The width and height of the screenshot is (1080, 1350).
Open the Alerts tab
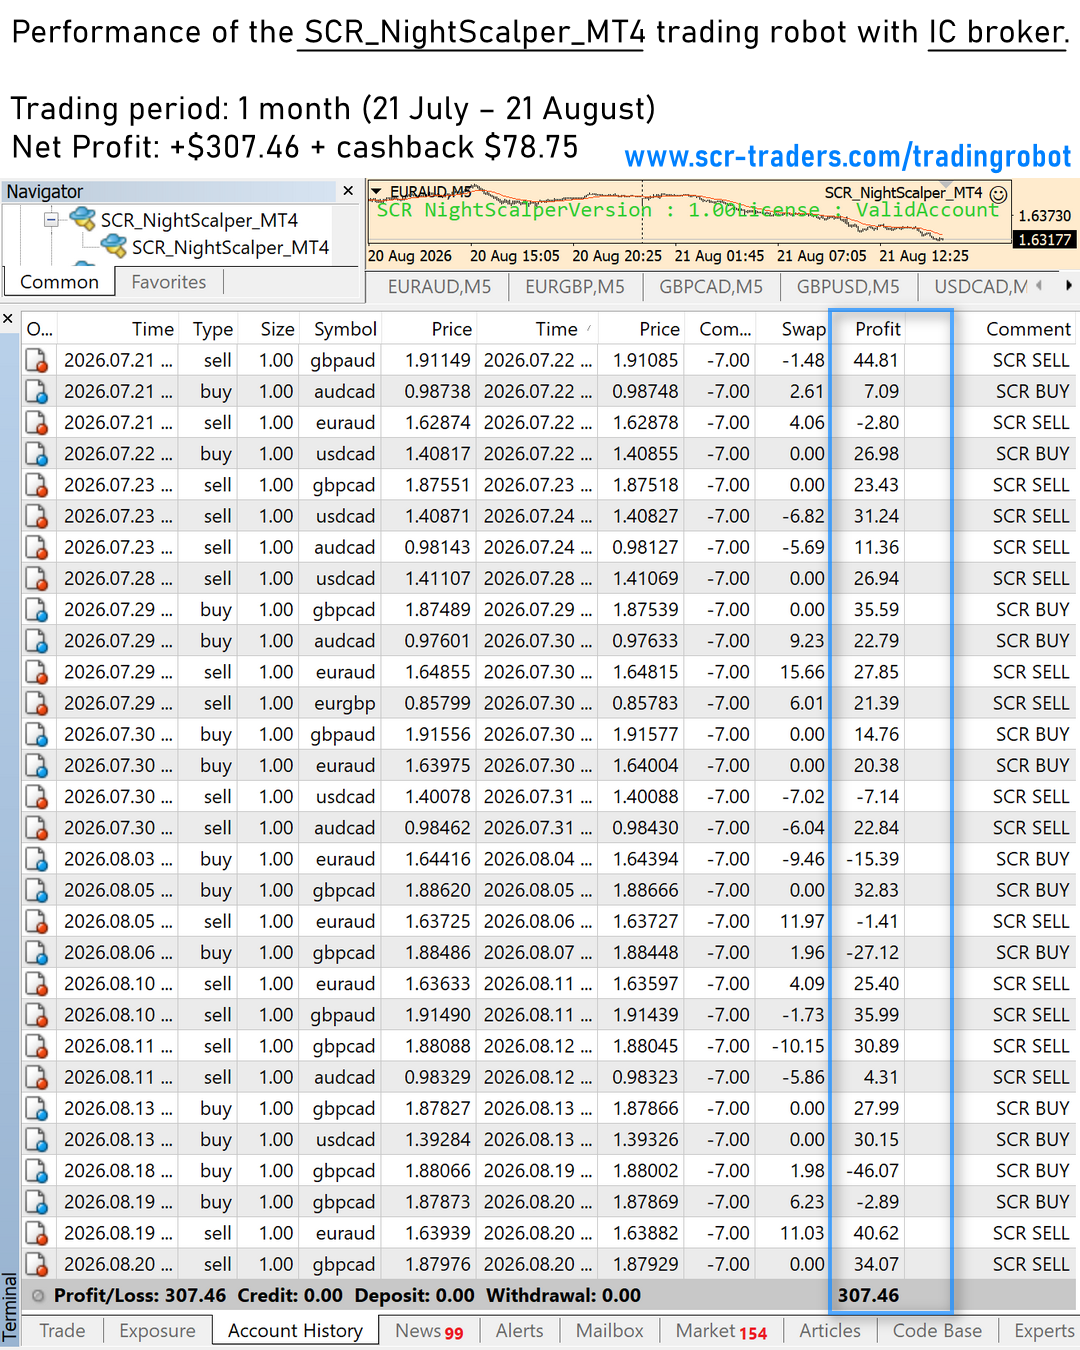pos(519,1331)
